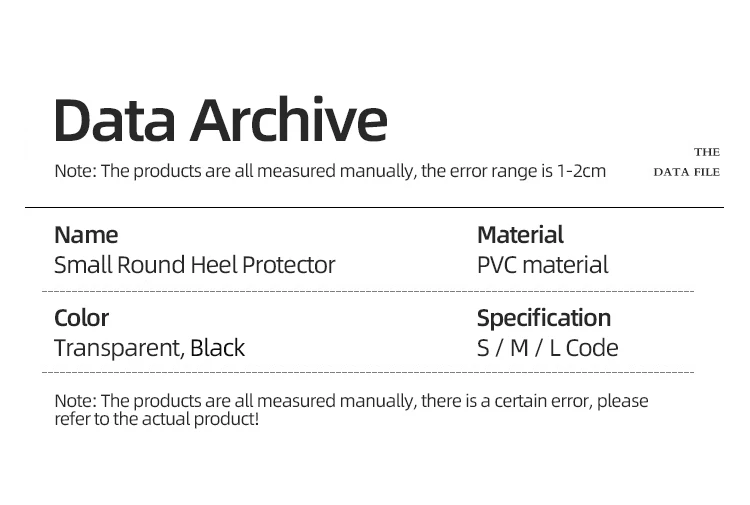Click the dotted line below Name row
This screenshot has width=750, height=505.
[x=368, y=291]
